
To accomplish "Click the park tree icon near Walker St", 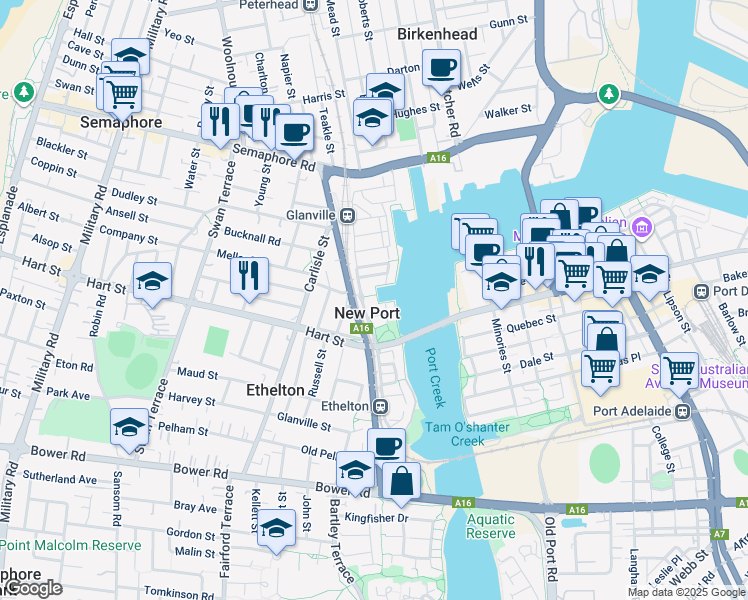I will click(x=609, y=94).
